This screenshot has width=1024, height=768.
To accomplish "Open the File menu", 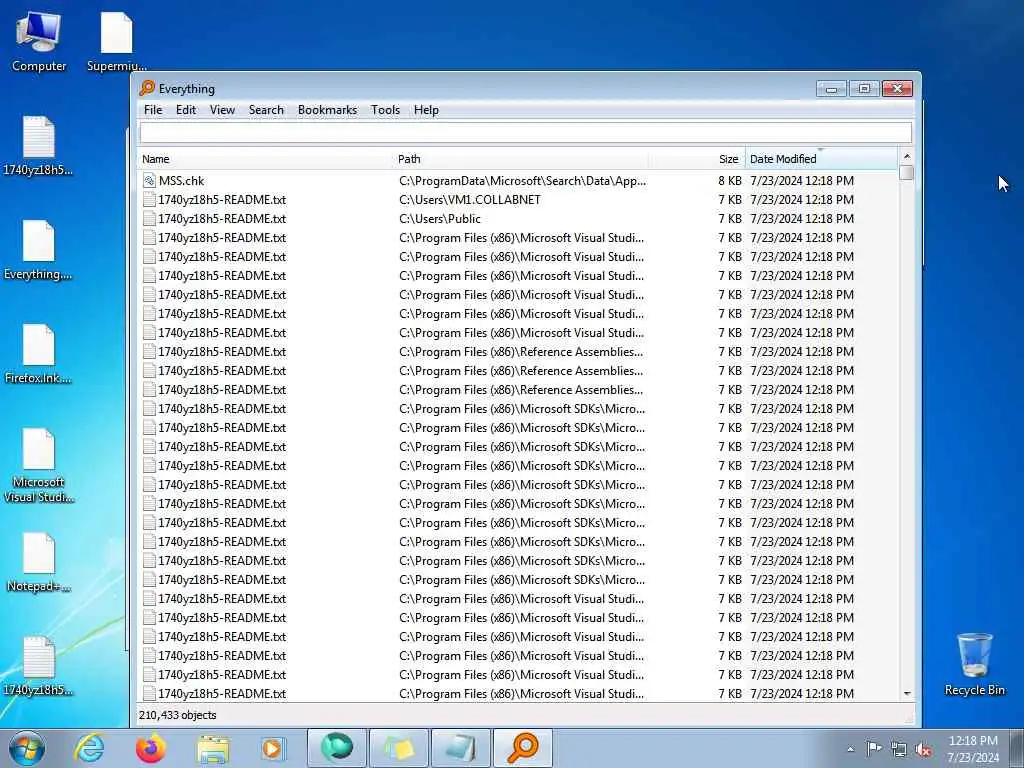I will click(153, 110).
